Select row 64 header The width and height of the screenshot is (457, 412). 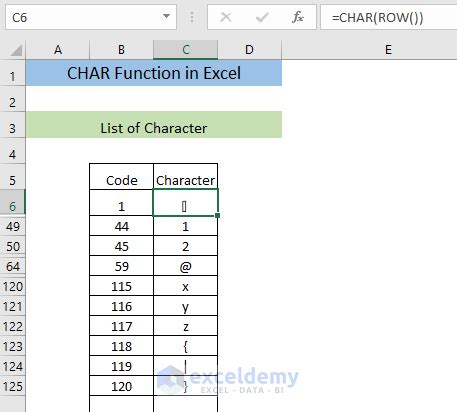pos(13,266)
